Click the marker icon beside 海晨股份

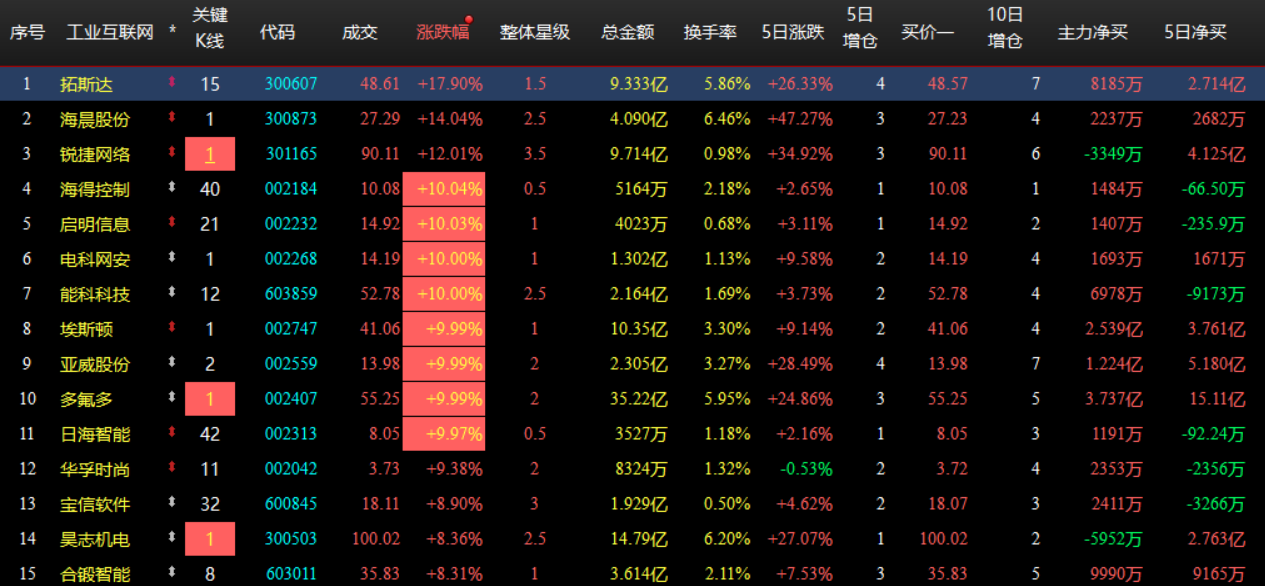pos(172,119)
